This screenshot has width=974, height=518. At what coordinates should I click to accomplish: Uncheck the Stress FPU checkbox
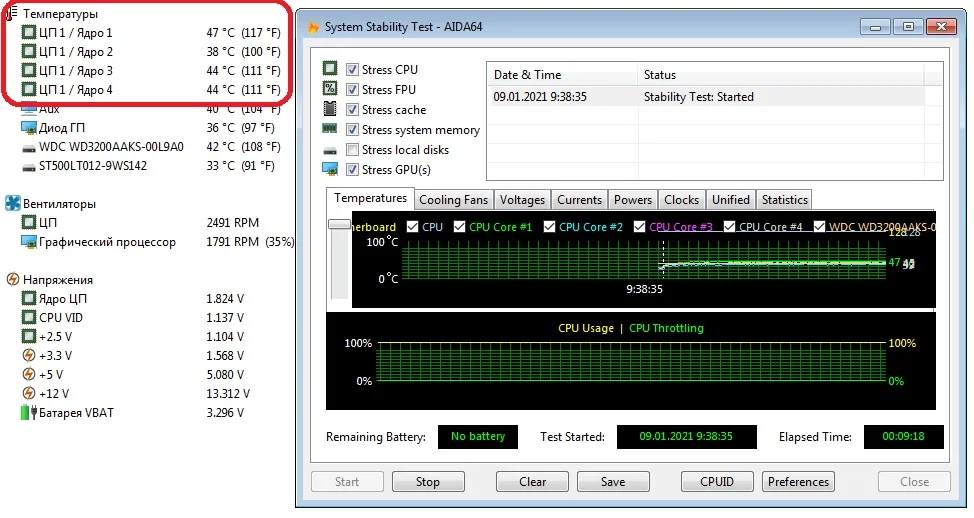point(352,89)
